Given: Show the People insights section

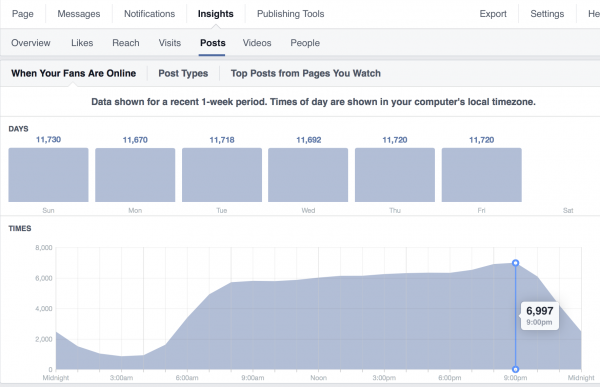Looking at the screenshot, I should 305,43.
